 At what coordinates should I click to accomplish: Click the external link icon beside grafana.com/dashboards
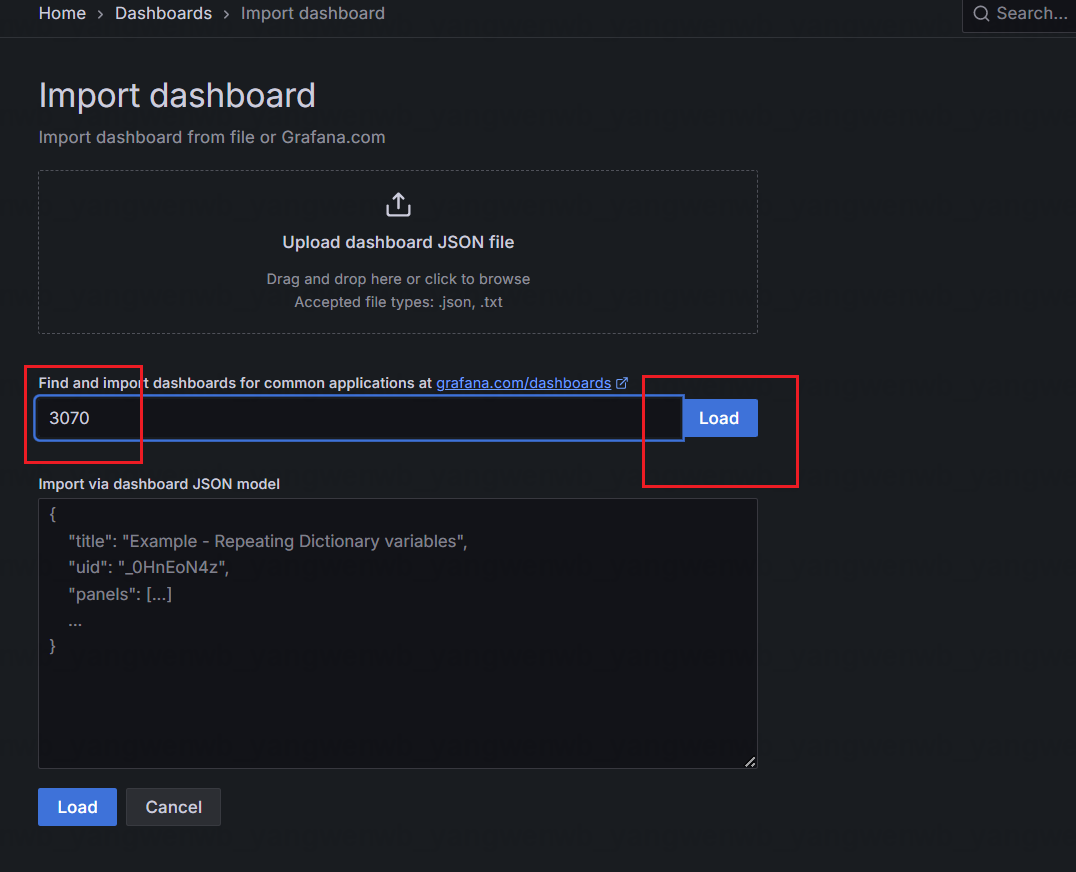pyautogui.click(x=622, y=383)
